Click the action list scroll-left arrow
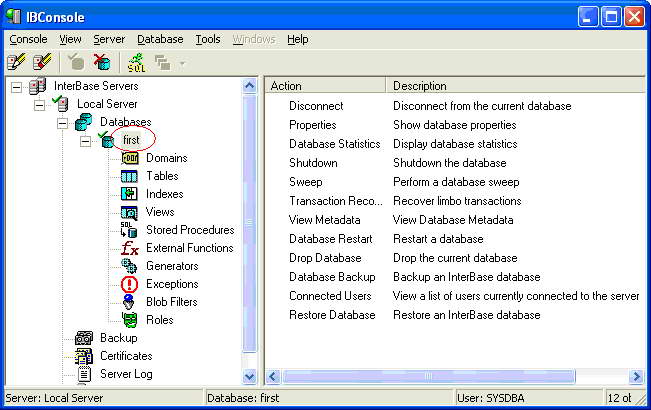The height and width of the screenshot is (410, 651). point(273,376)
